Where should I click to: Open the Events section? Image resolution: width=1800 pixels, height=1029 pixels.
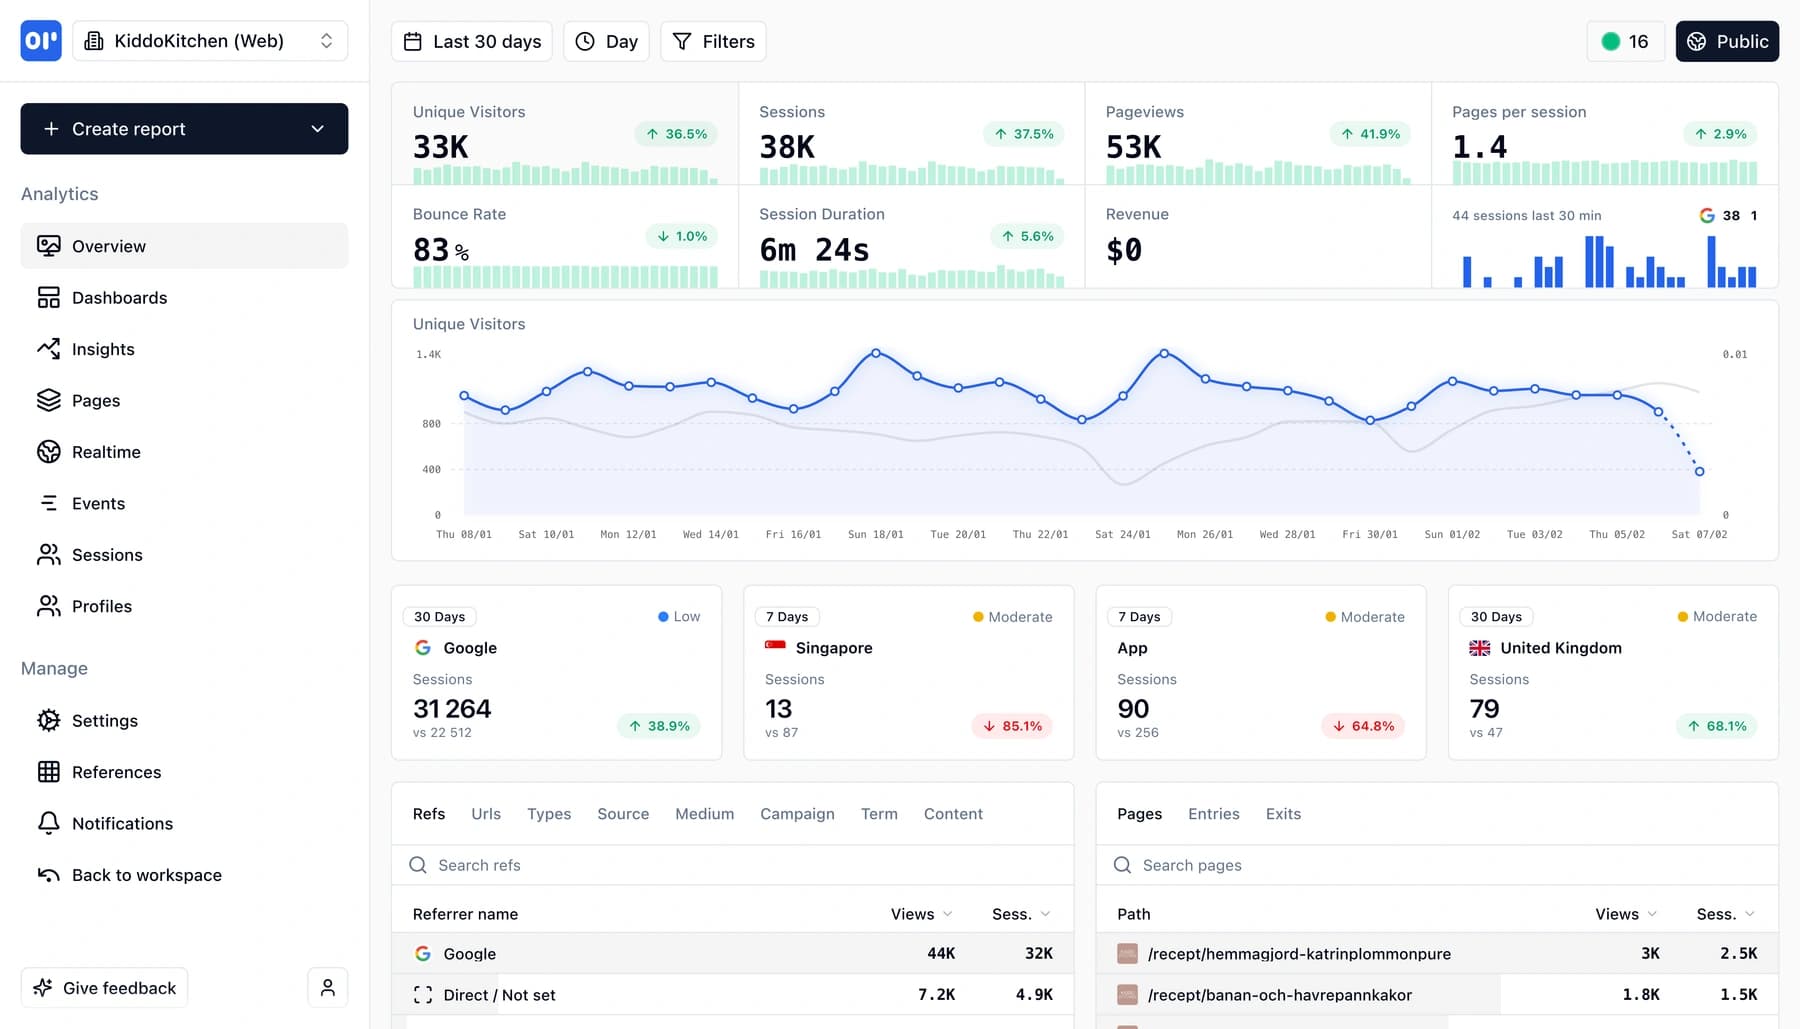(x=98, y=503)
